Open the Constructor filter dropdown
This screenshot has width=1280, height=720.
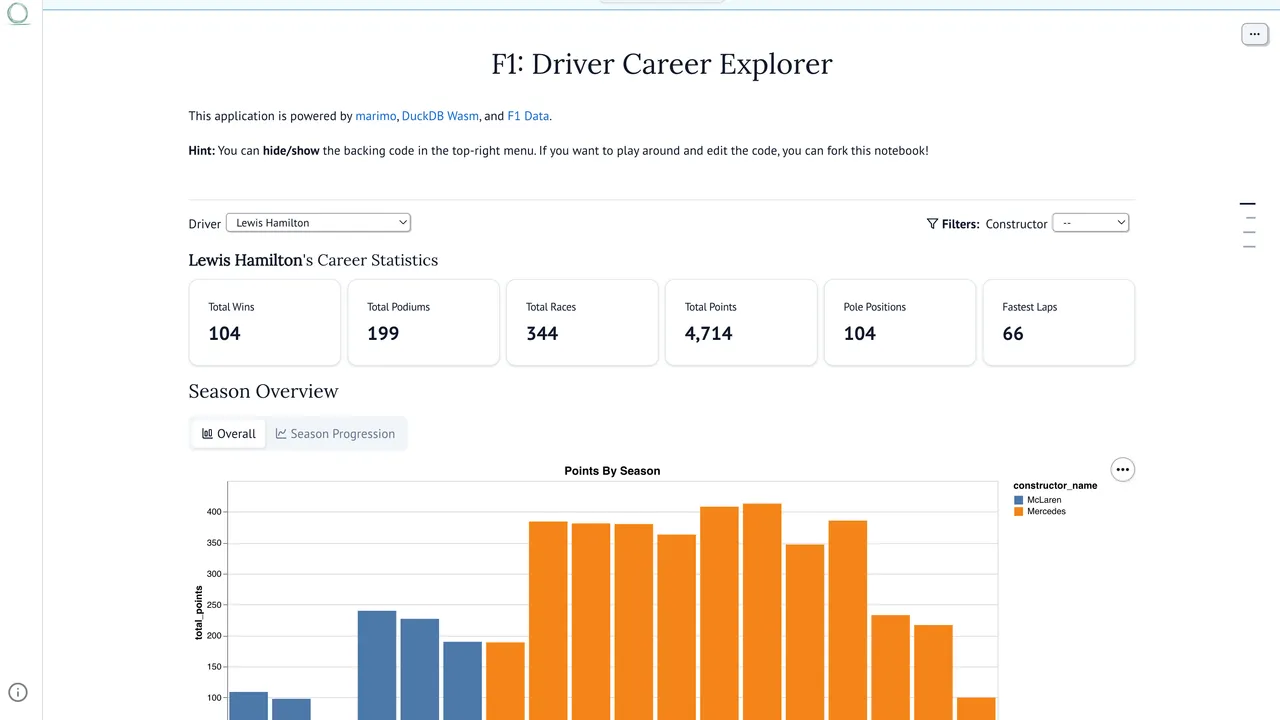point(1091,223)
